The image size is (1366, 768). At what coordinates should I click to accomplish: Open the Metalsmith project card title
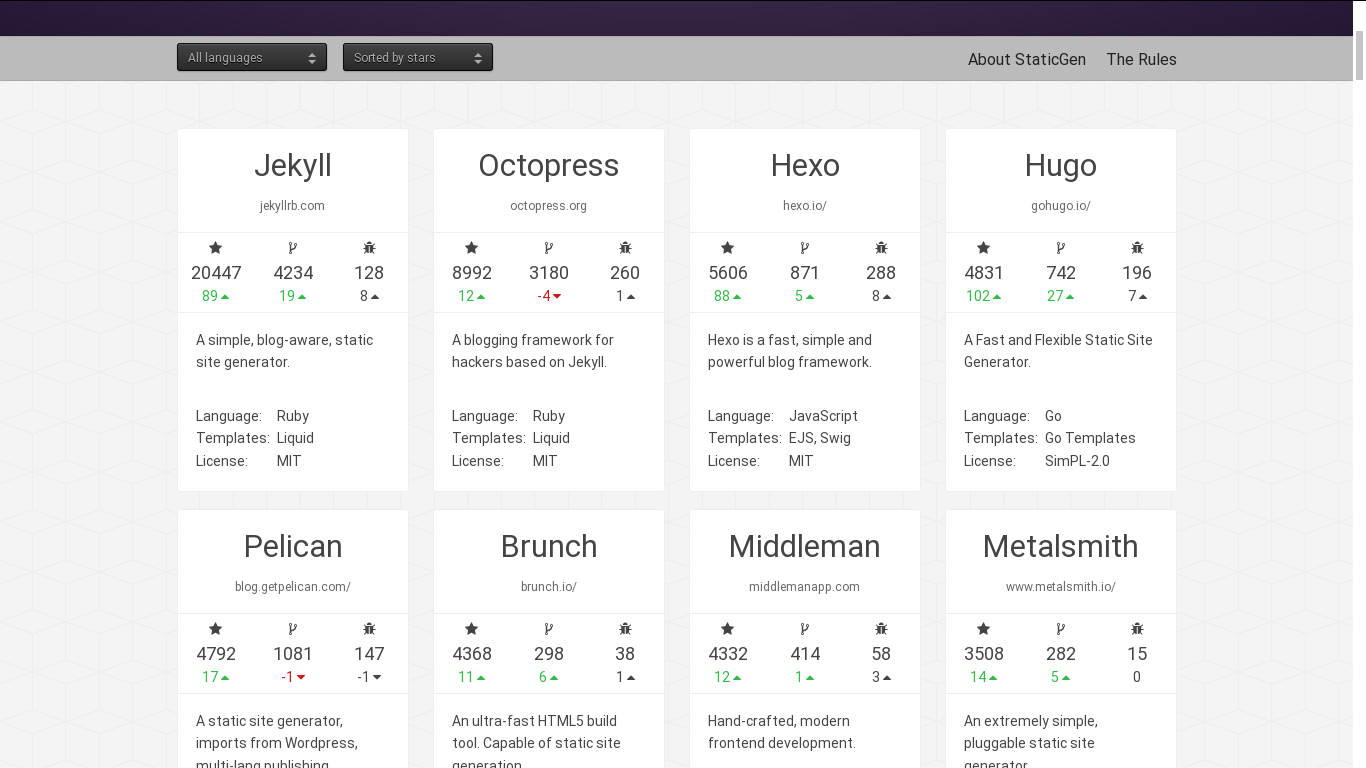pos(1061,546)
